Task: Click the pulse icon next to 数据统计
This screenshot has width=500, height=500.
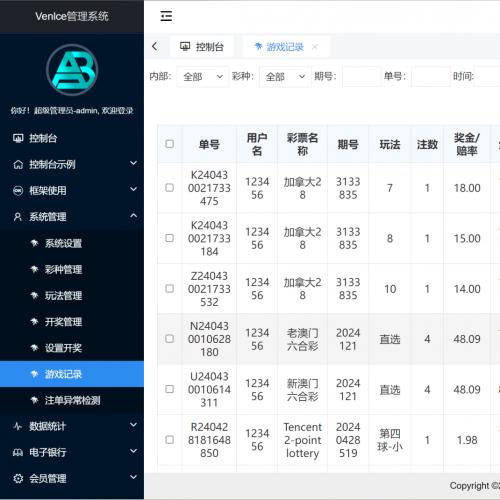Action: click(18, 426)
